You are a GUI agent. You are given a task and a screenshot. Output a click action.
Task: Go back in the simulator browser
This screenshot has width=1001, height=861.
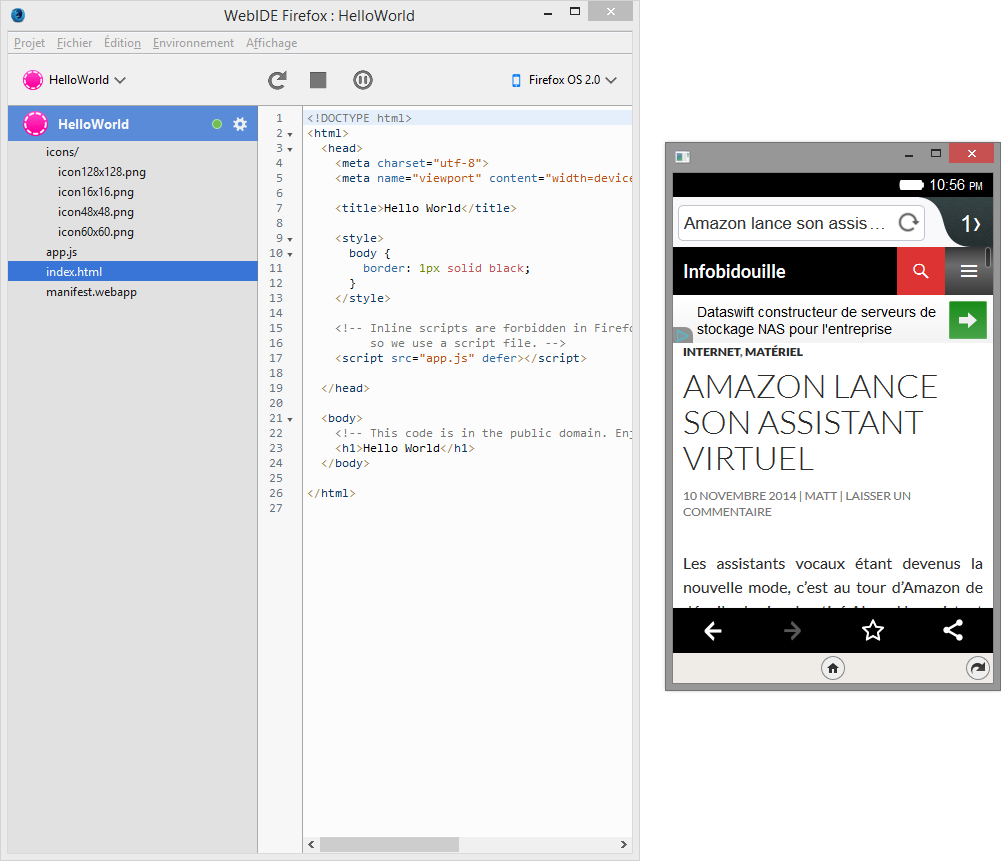pyautogui.click(x=712, y=631)
